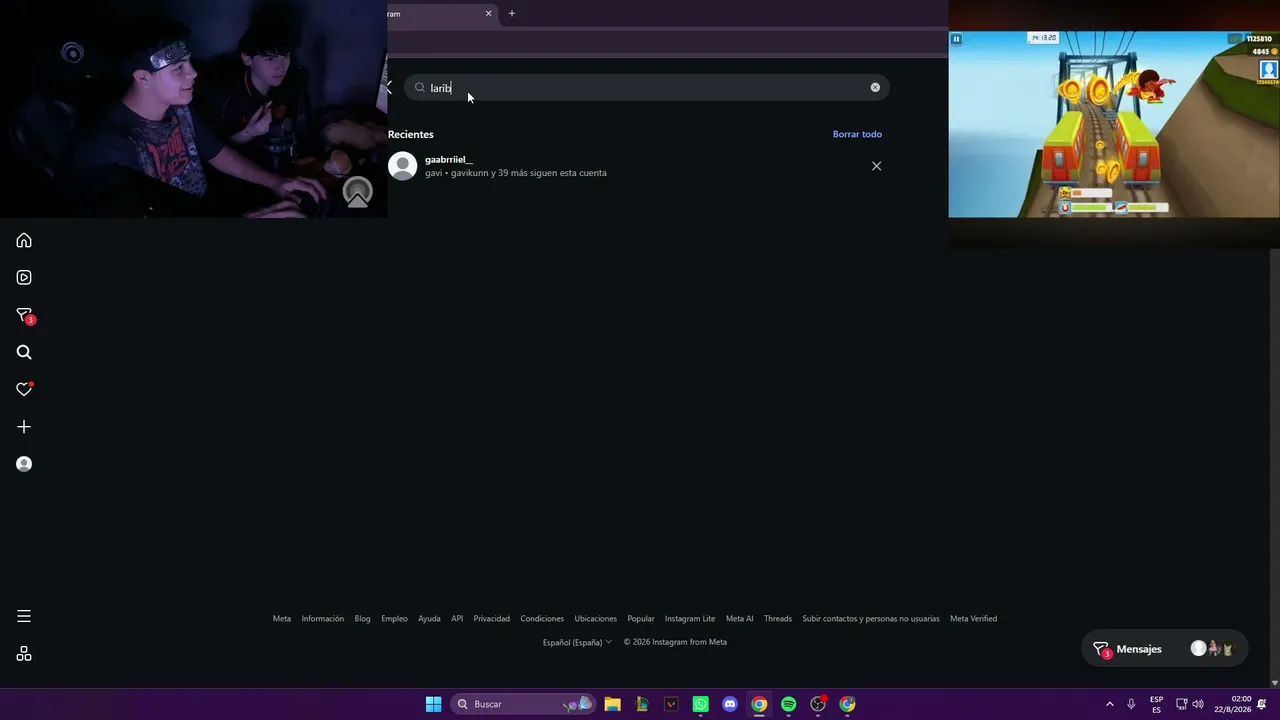The height and width of the screenshot is (720, 1280).
Task: Open Meta Verified footer link
Action: pyautogui.click(x=973, y=619)
